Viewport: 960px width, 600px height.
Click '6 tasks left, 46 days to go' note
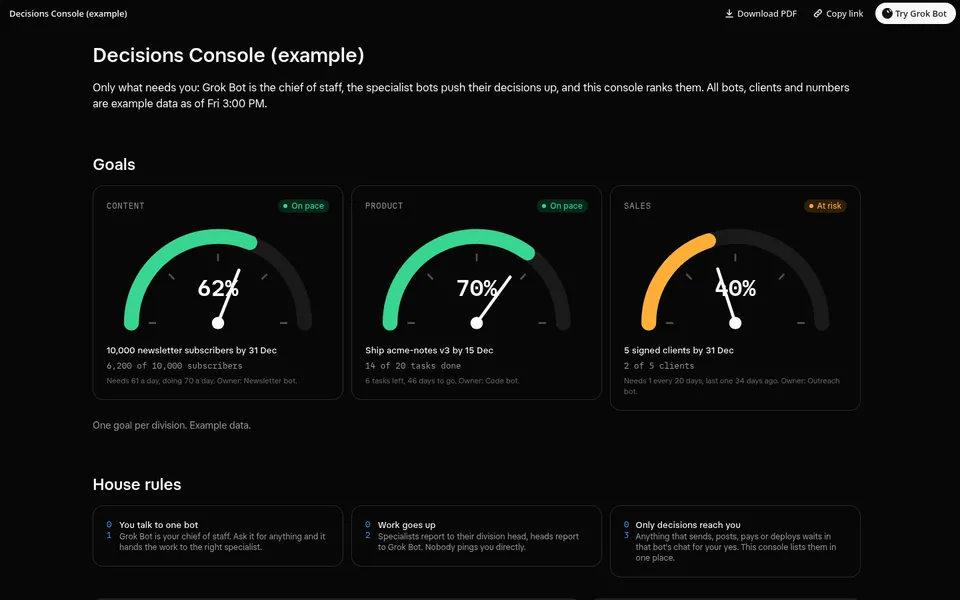[x=442, y=381]
